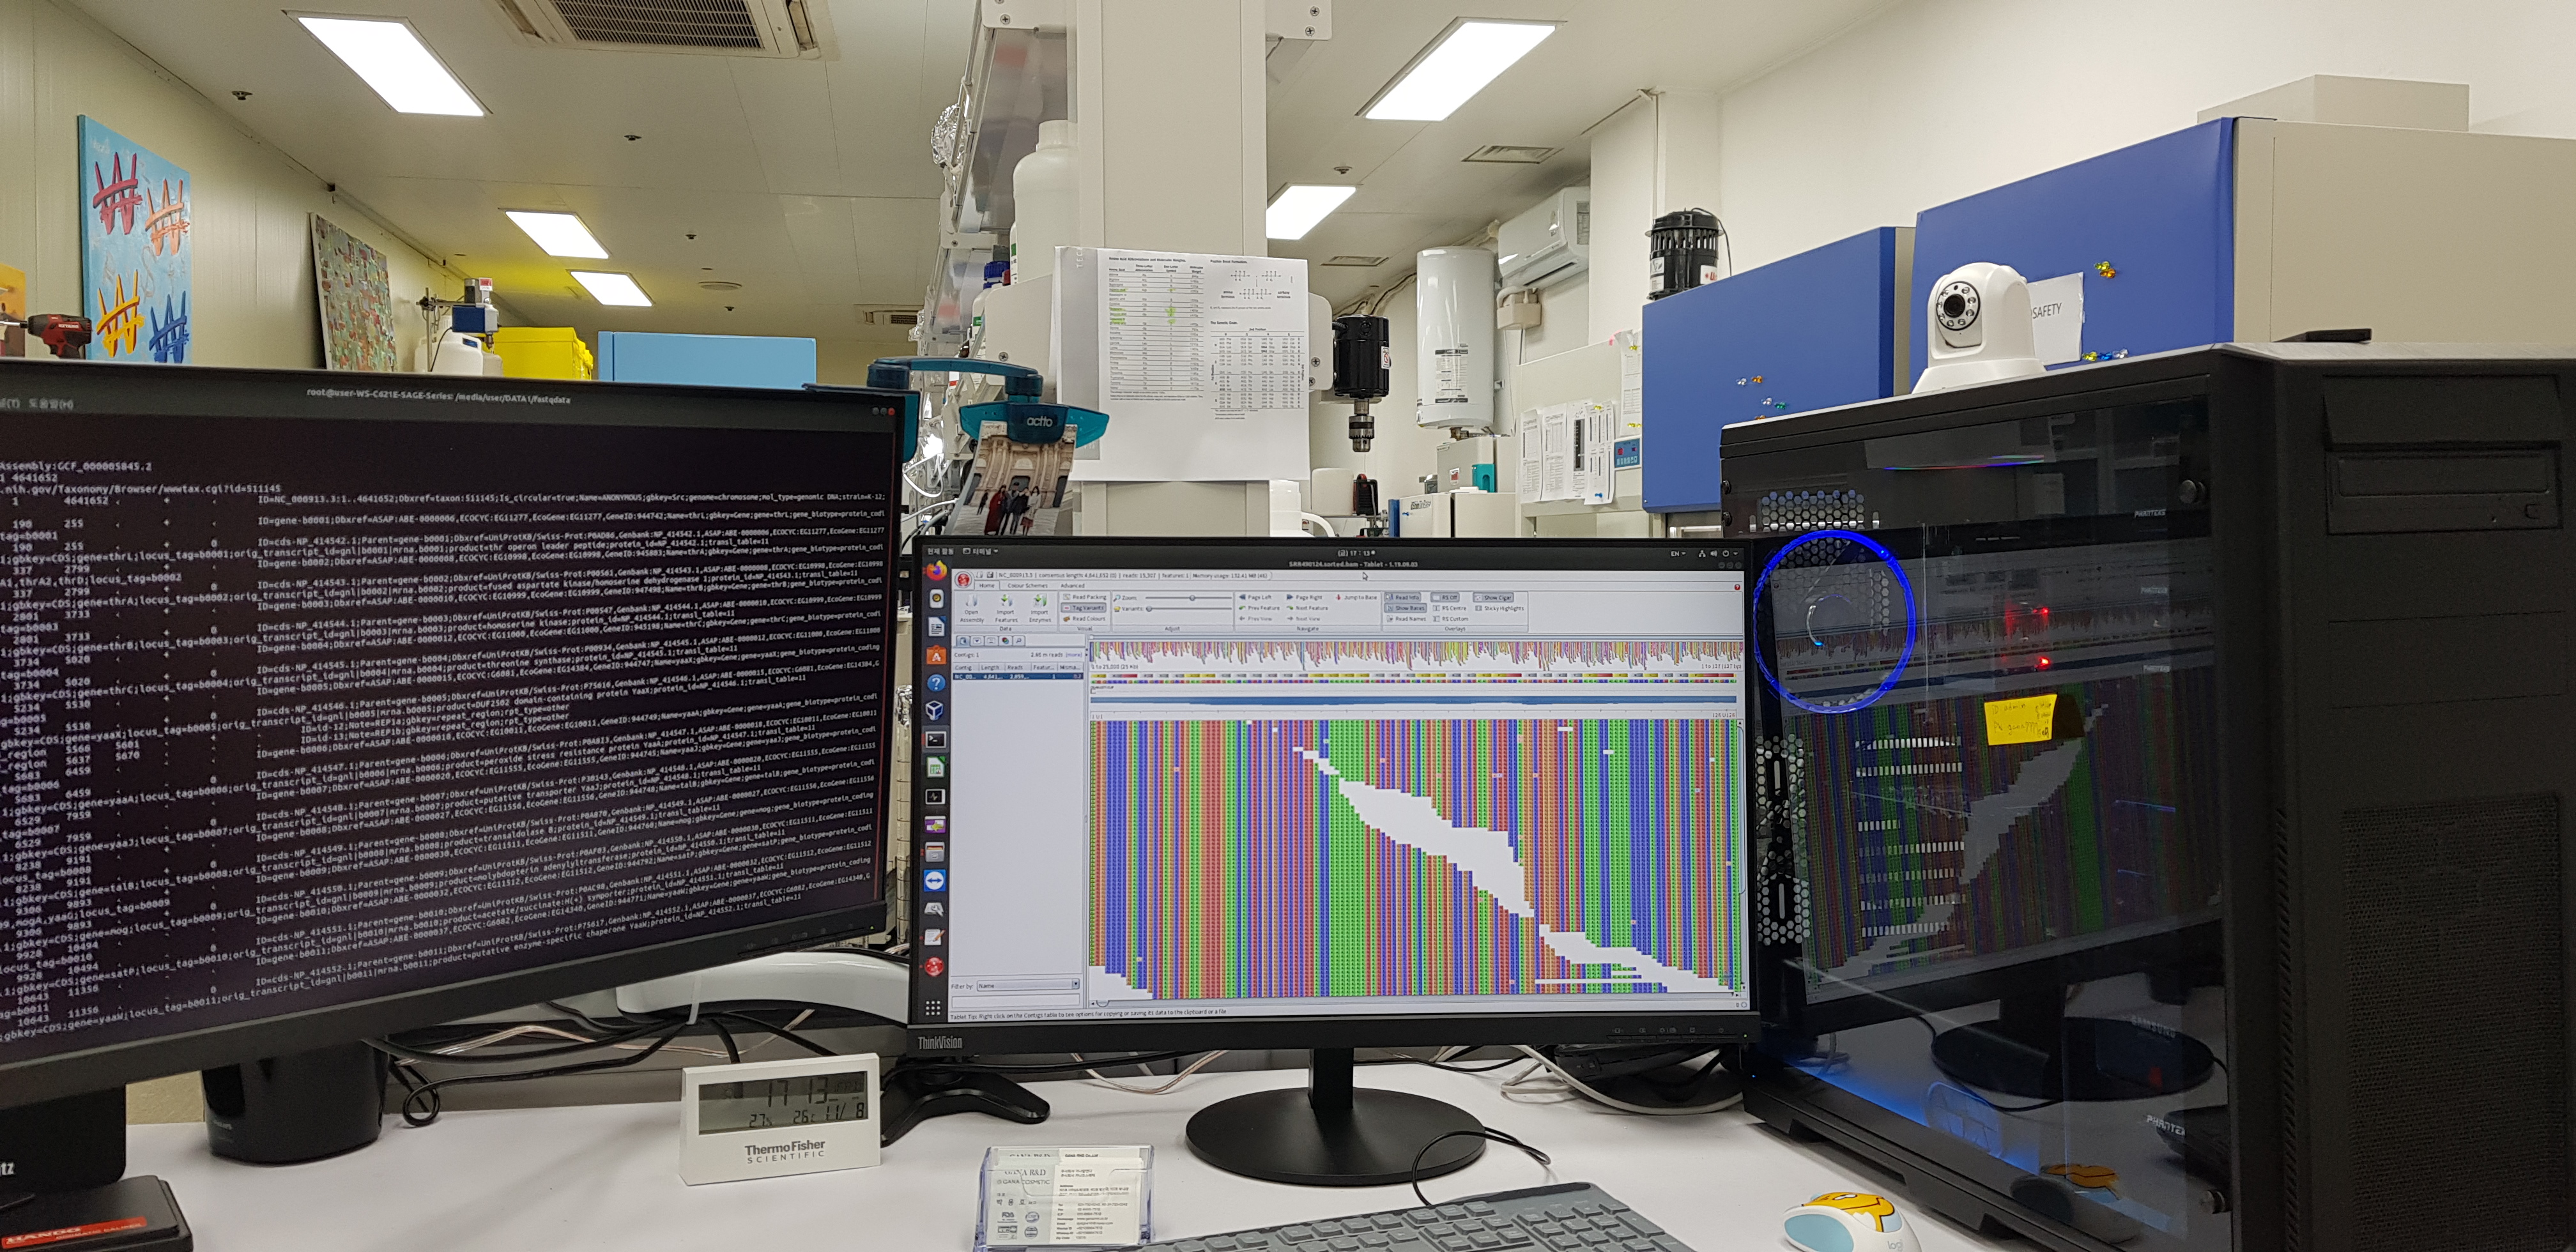Toggle Show Cigar overlay
Screen dimensions: 2576x1252
tap(1494, 598)
